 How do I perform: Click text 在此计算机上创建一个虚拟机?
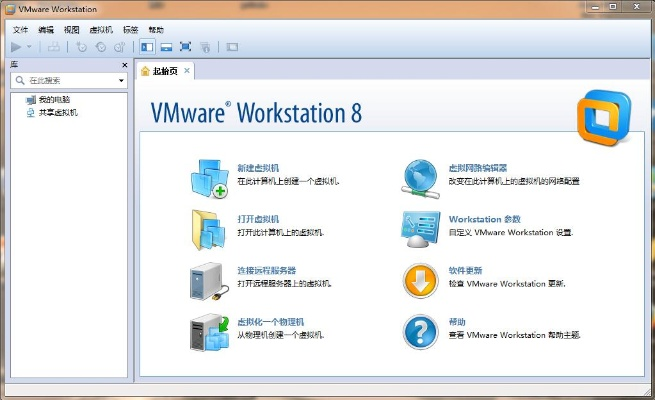coord(288,181)
